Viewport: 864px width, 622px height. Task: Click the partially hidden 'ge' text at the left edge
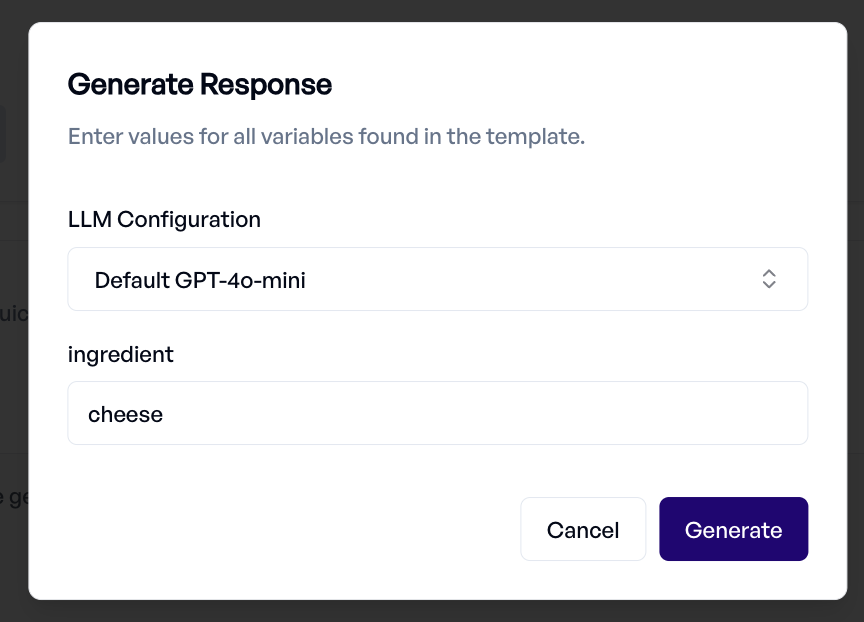(x=14, y=497)
